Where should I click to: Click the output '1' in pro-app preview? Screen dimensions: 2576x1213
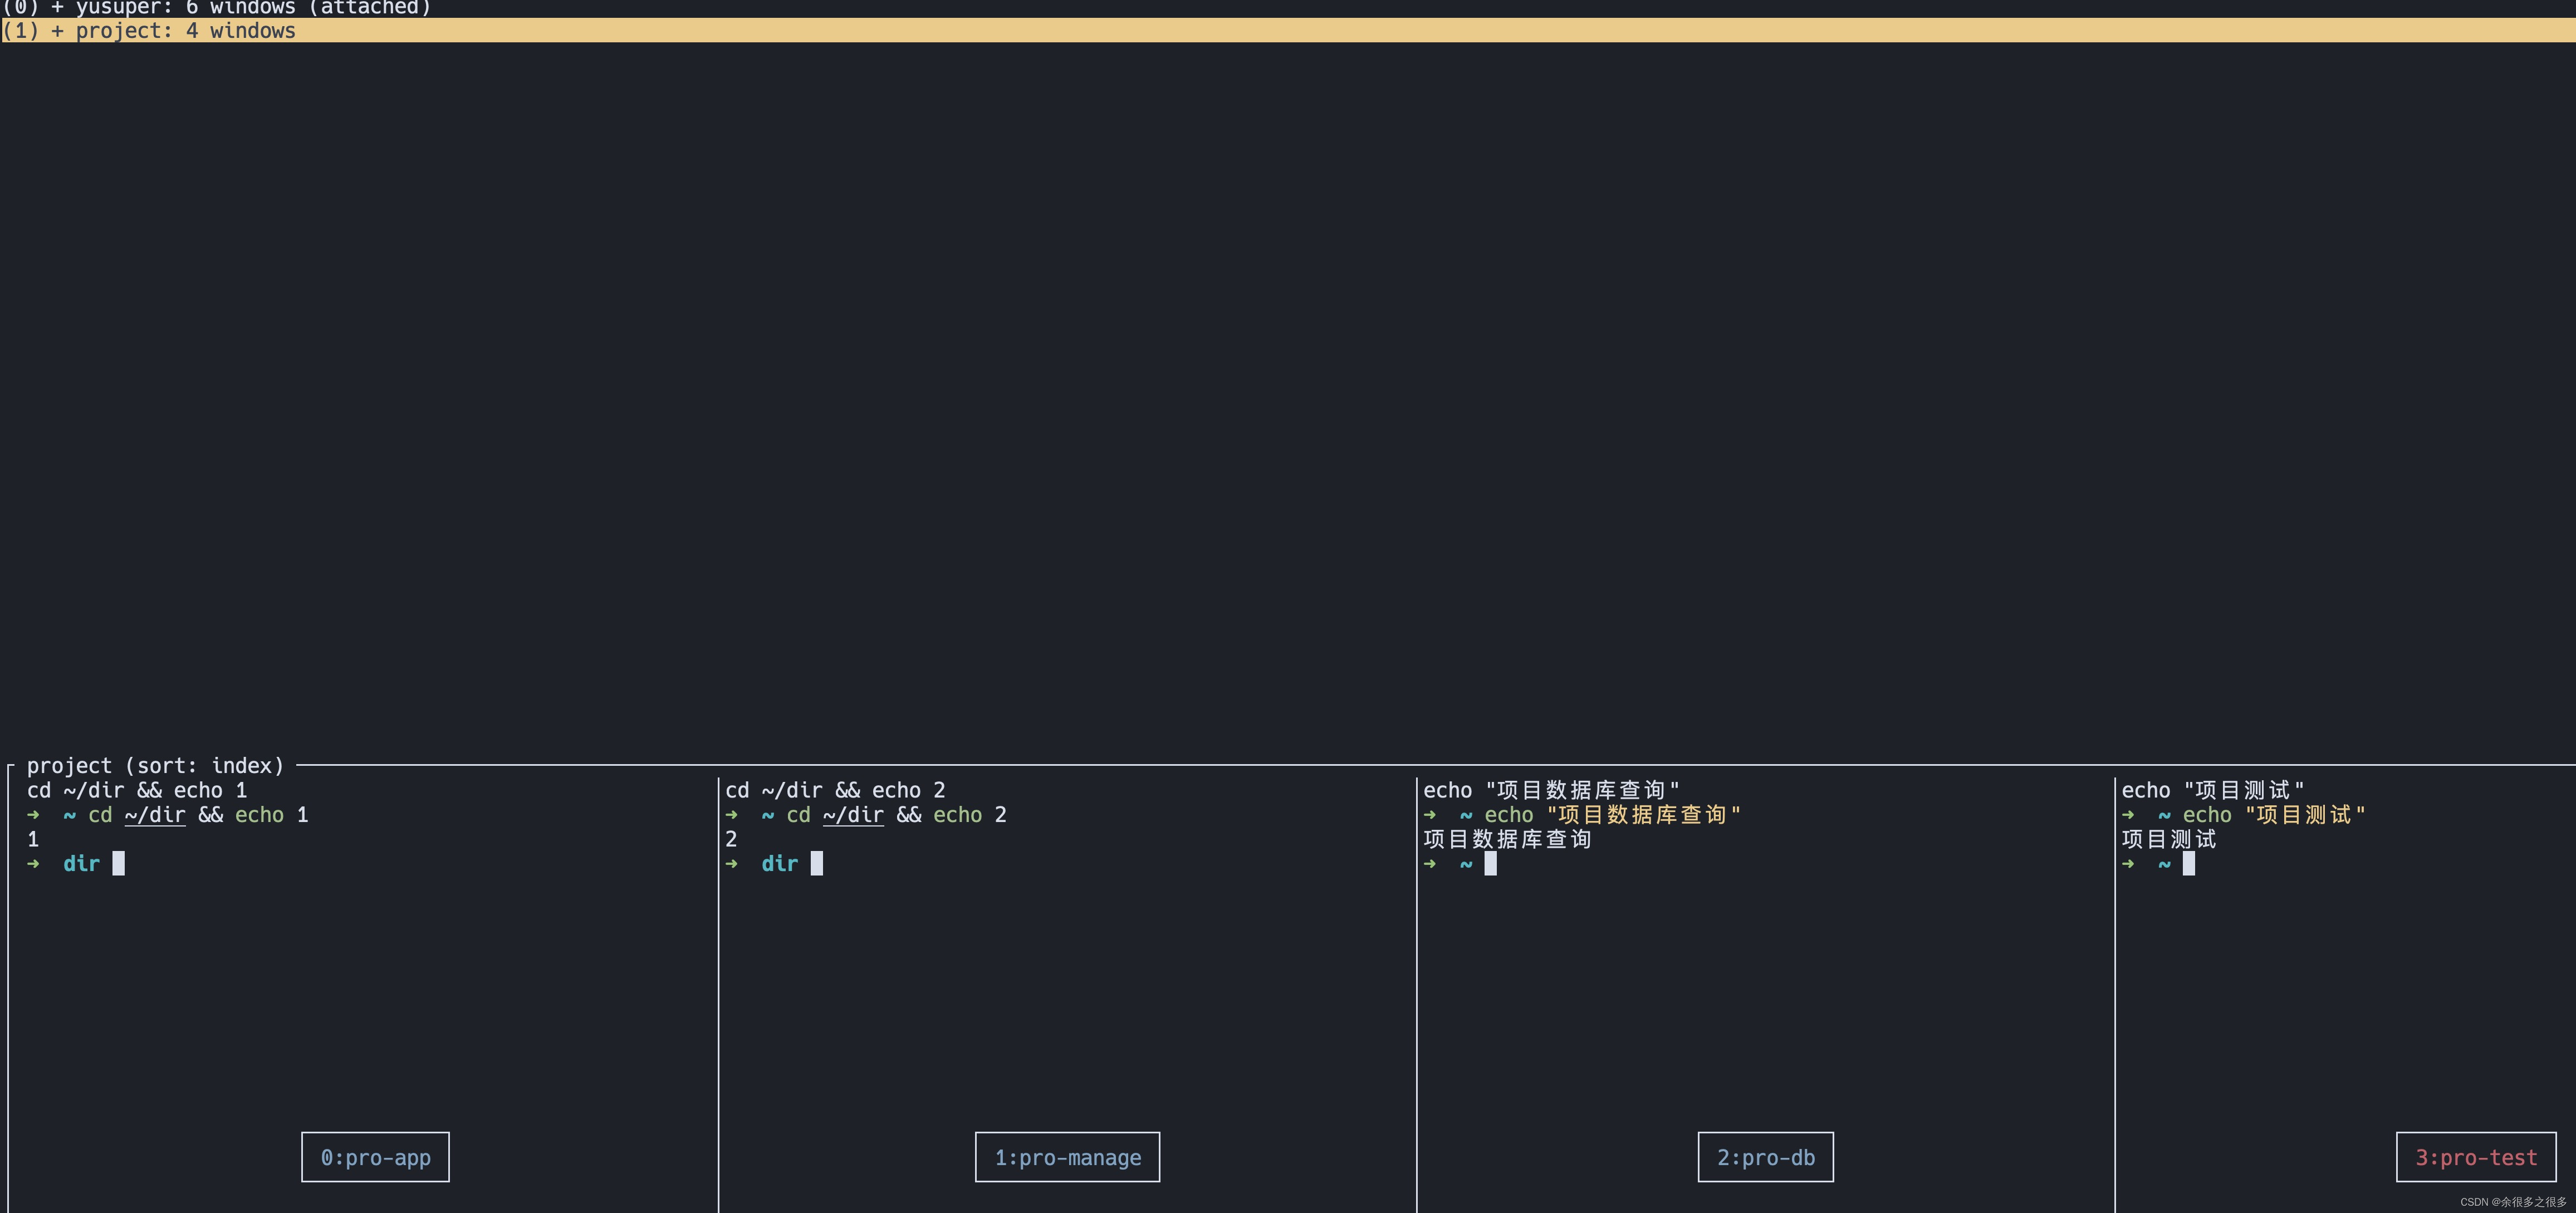coord(33,839)
